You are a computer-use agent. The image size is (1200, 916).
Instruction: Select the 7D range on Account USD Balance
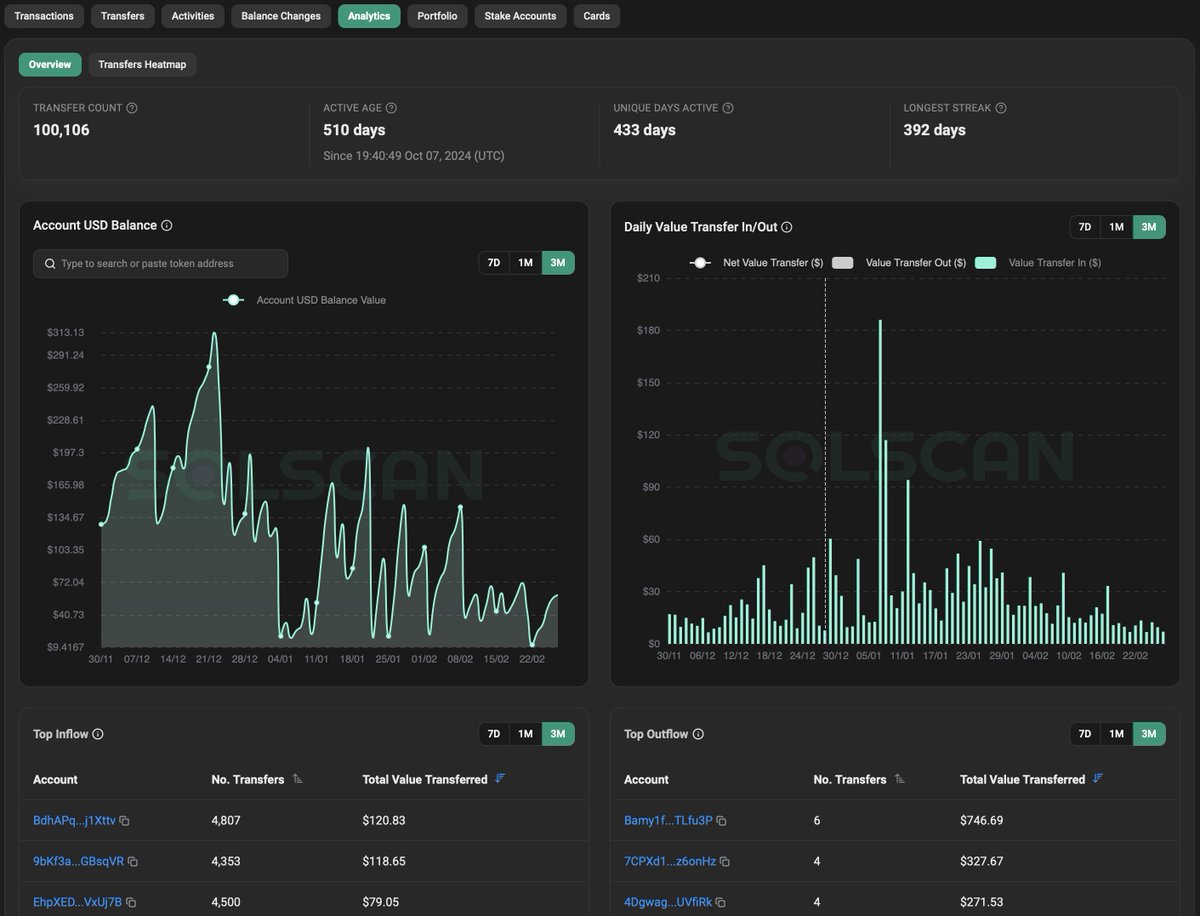(x=493, y=262)
